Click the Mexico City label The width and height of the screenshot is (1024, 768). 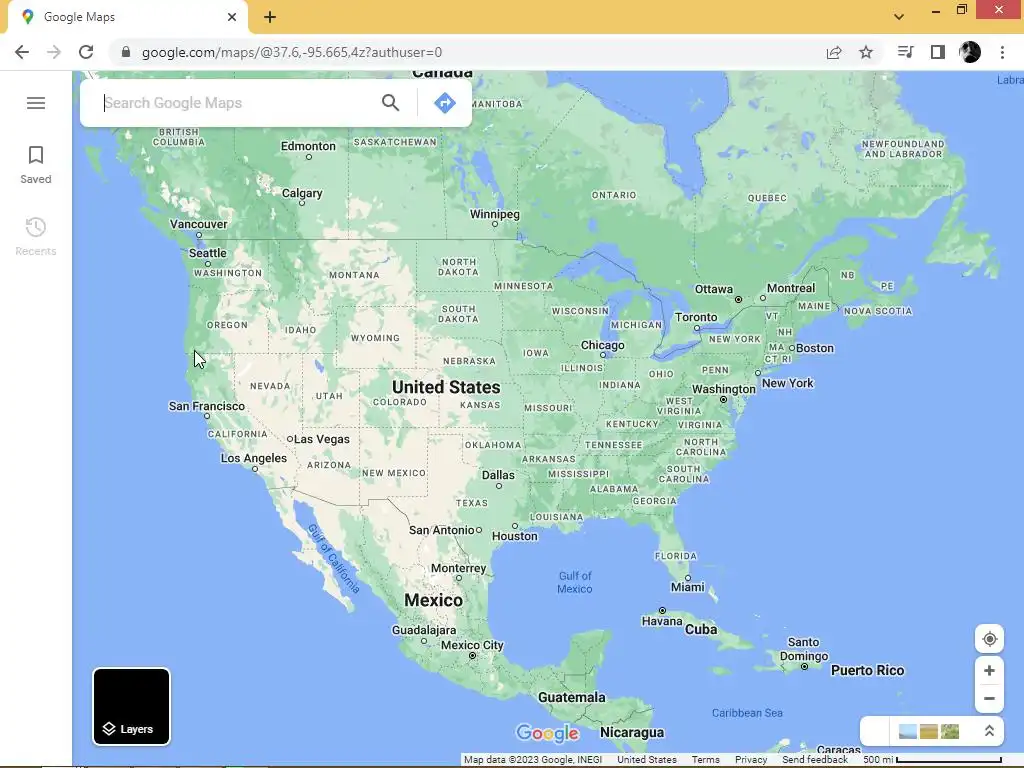point(472,645)
